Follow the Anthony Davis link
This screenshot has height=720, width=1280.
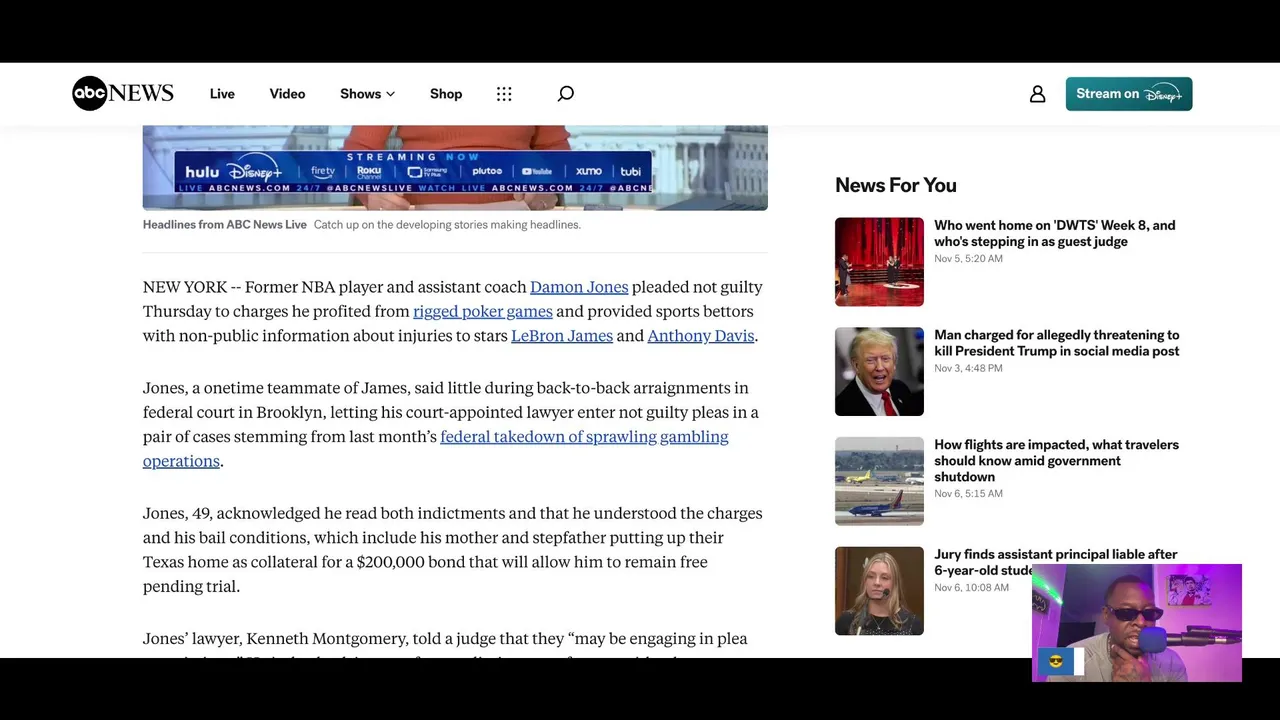click(701, 336)
